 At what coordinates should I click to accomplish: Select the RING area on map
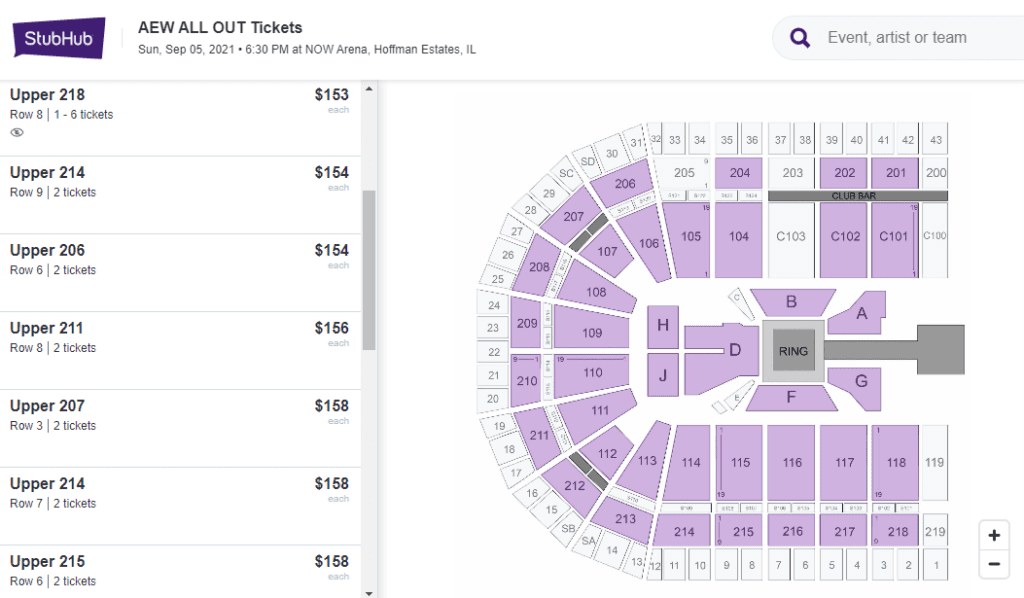[793, 351]
